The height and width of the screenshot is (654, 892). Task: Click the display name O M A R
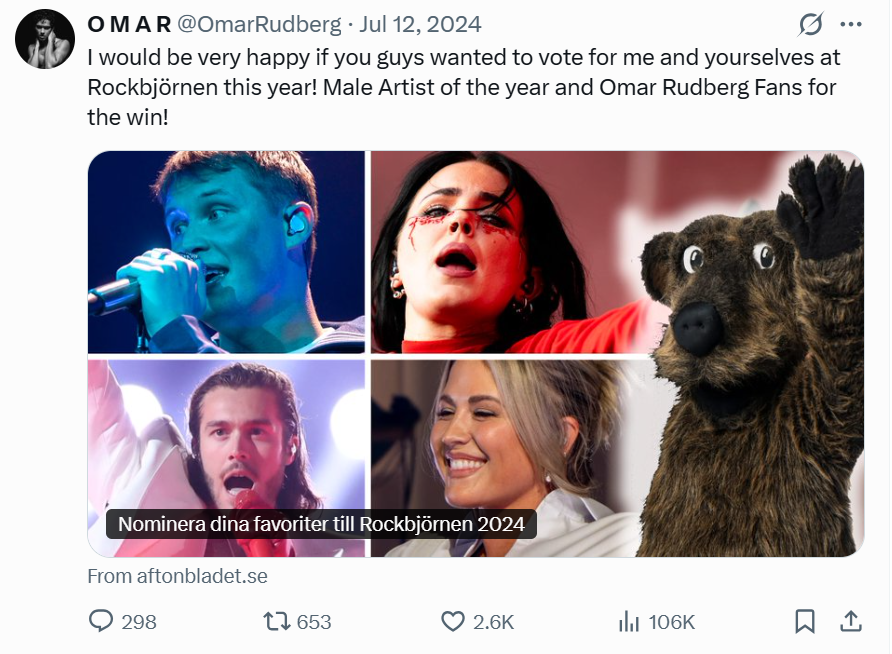coord(129,24)
